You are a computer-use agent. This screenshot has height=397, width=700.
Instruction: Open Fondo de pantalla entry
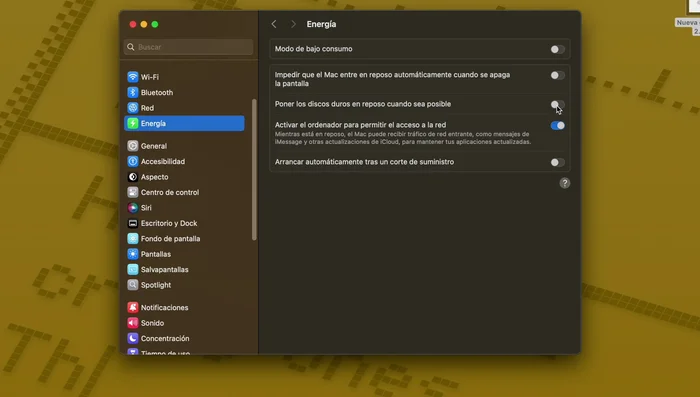pyautogui.click(x=184, y=238)
